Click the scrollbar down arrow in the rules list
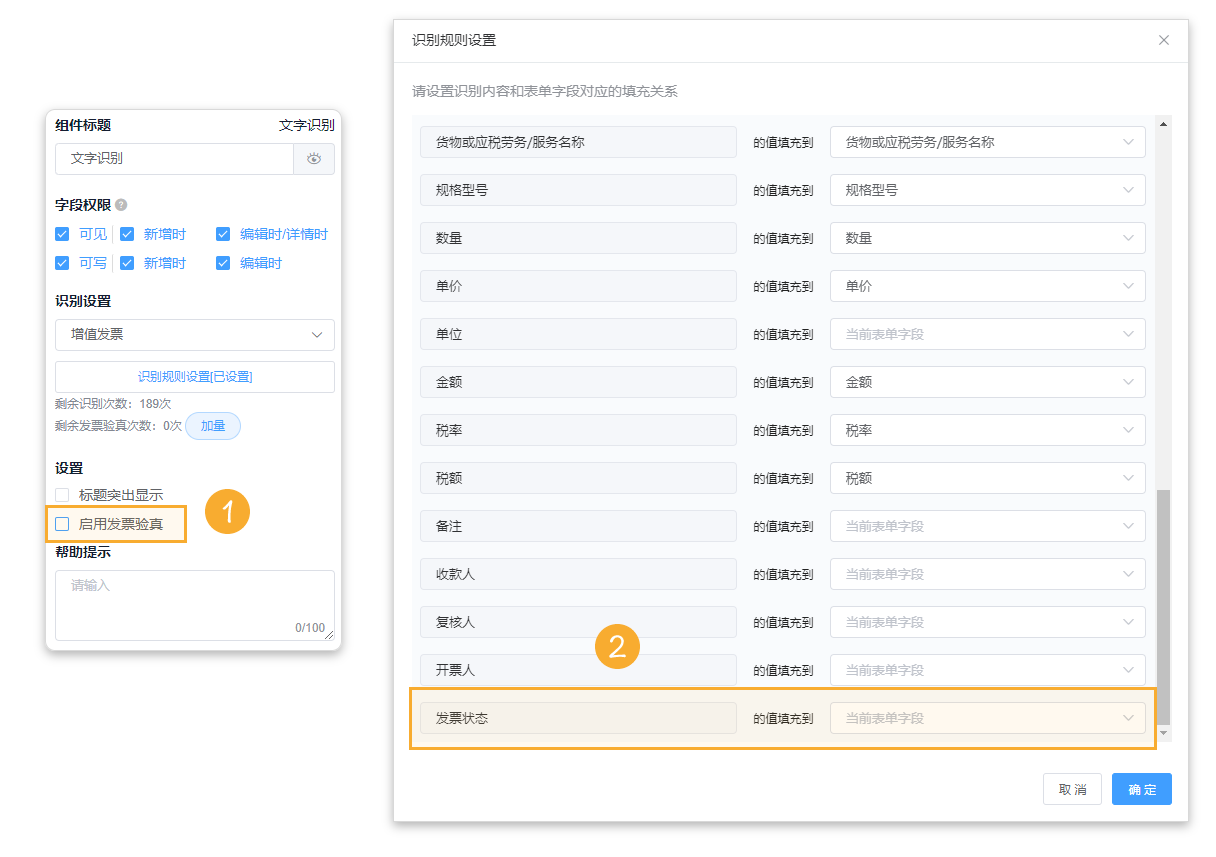 (1162, 733)
